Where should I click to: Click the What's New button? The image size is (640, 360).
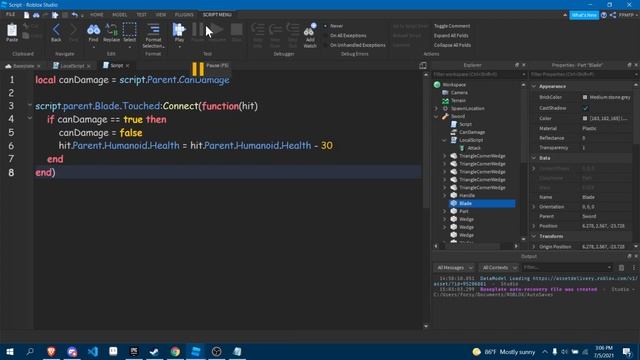(584, 15)
